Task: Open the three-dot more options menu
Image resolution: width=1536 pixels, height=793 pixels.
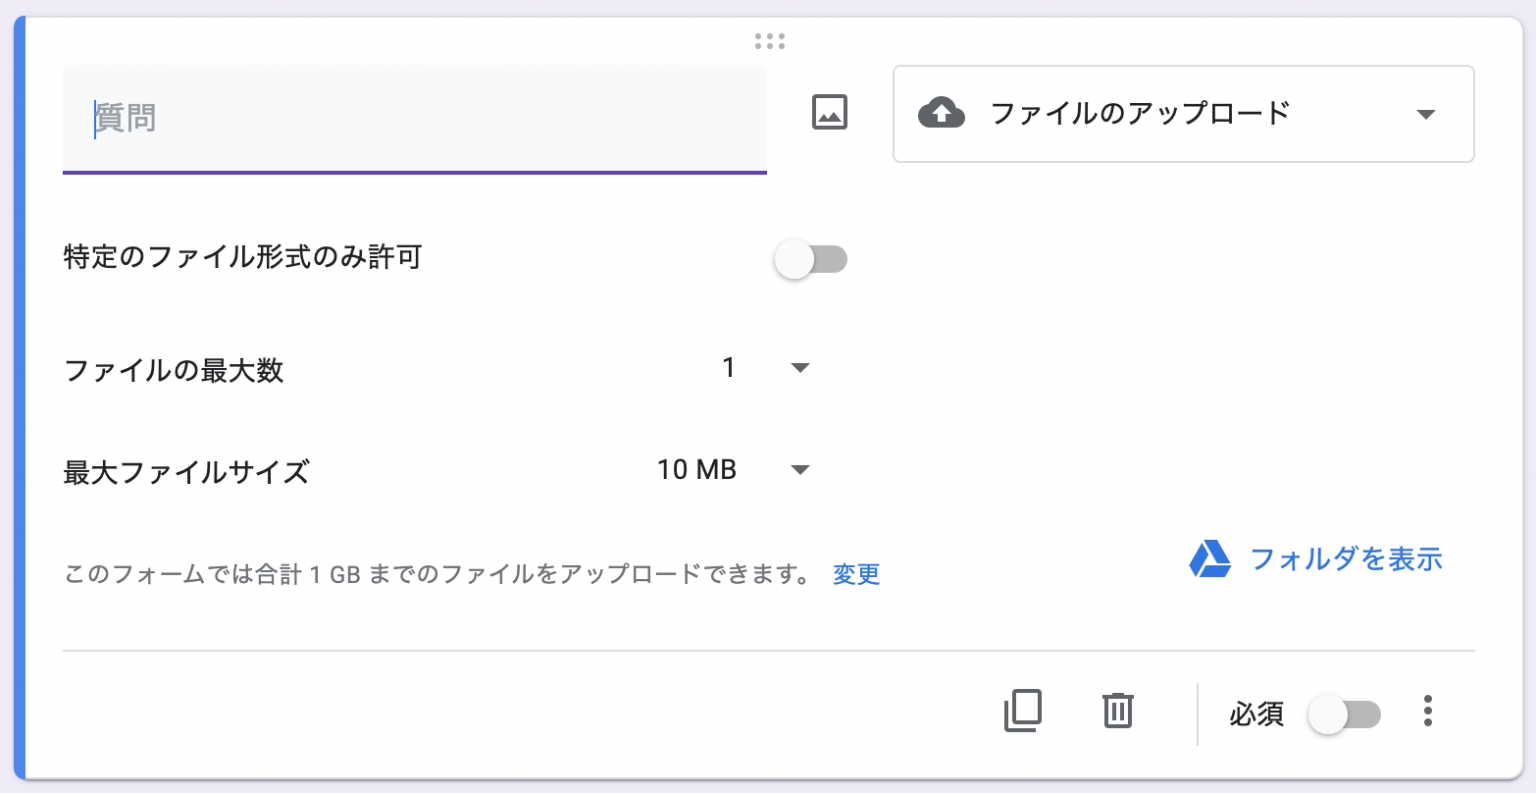Action: [1428, 711]
